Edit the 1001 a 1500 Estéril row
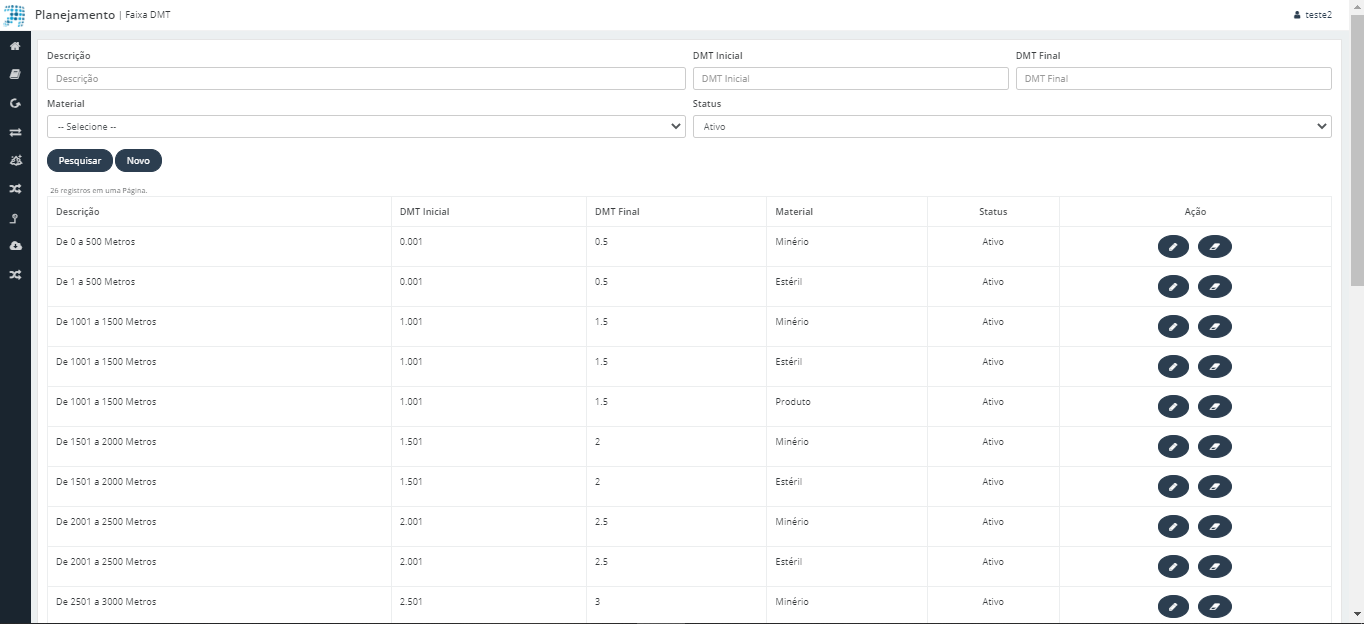1364x624 pixels. [x=1173, y=367]
